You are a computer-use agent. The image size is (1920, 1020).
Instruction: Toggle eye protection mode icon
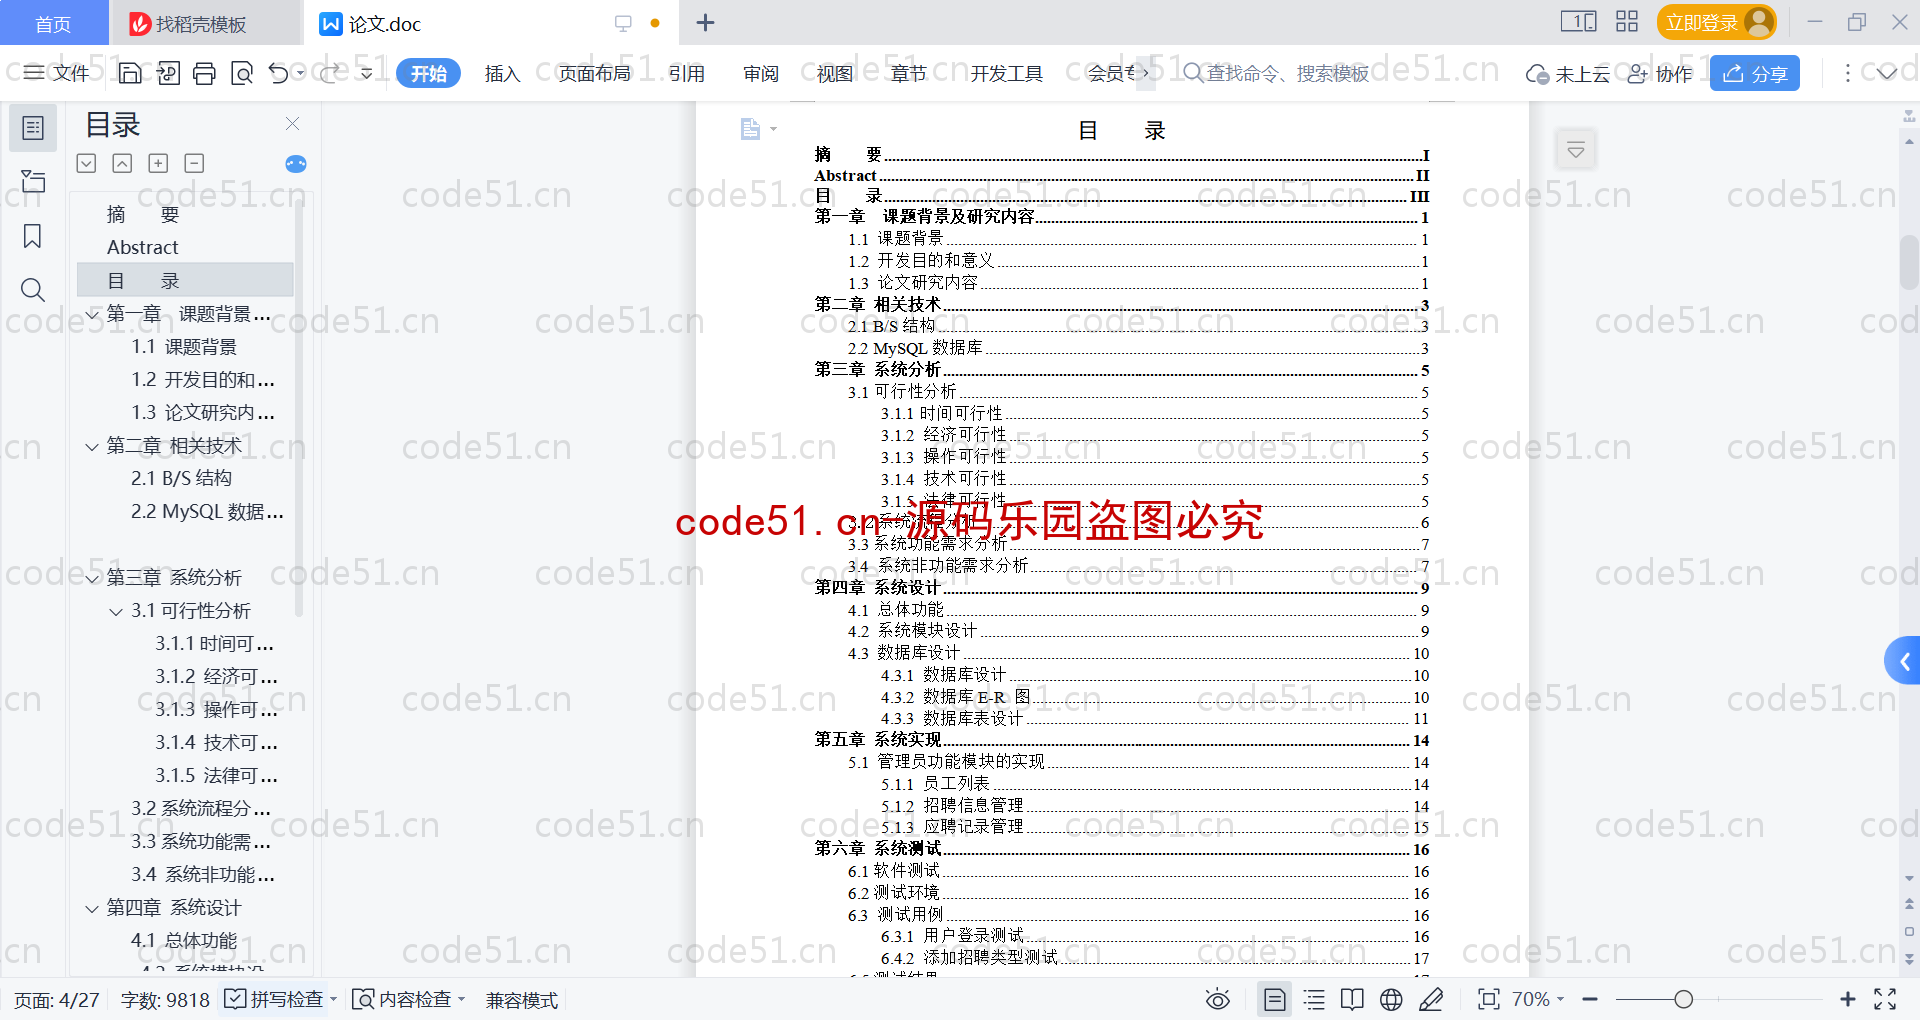pyautogui.click(x=1218, y=999)
